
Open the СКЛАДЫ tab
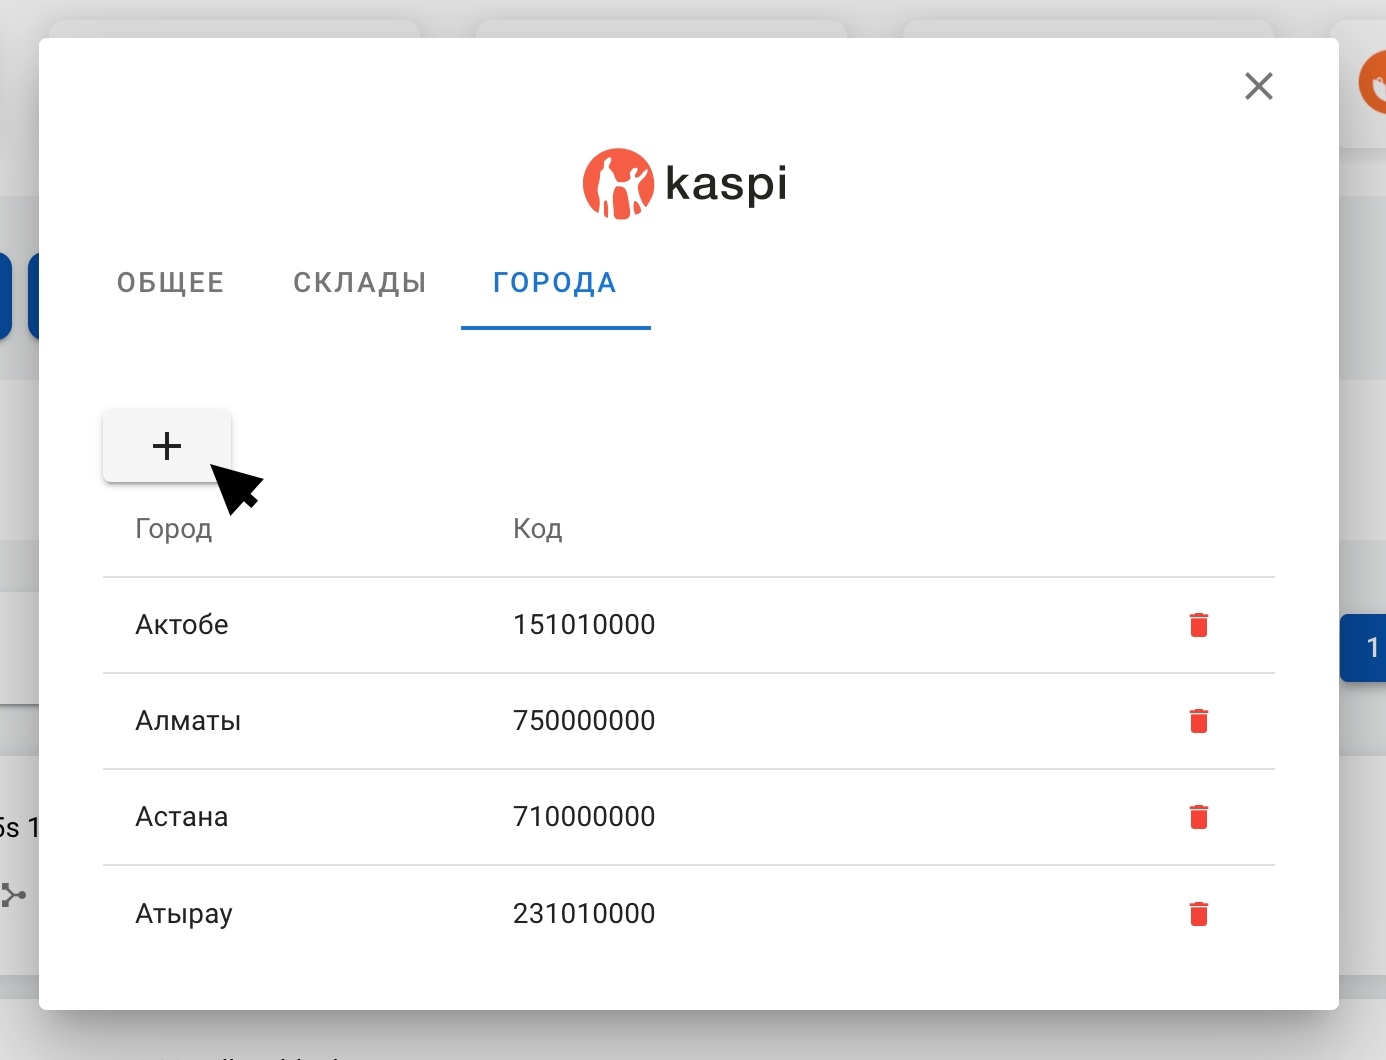360,283
